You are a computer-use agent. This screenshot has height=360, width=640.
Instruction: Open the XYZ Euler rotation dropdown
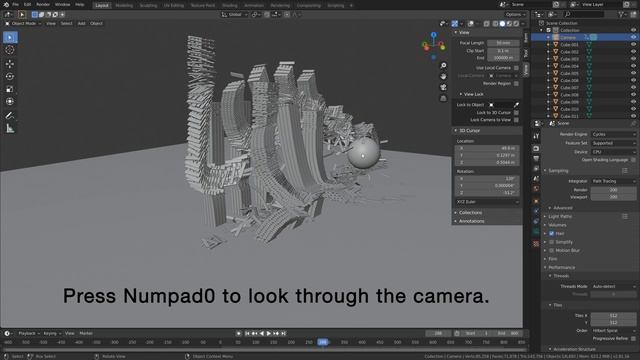tap(487, 202)
